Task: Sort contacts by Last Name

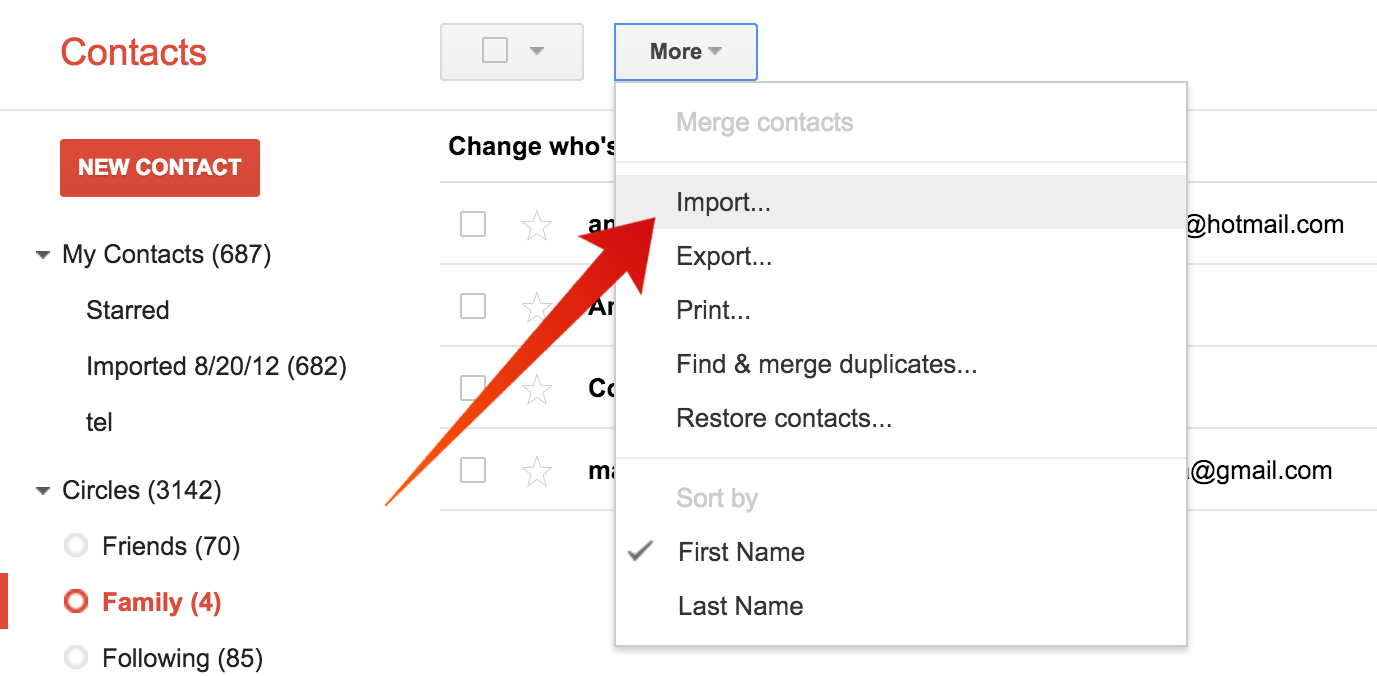Action: pyautogui.click(x=740, y=606)
